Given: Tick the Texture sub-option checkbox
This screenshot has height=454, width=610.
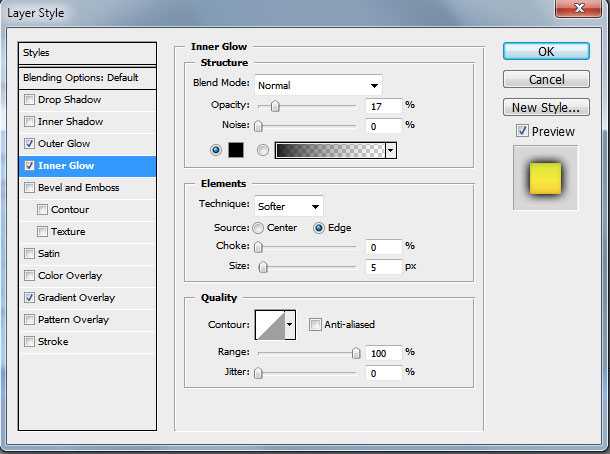Looking at the screenshot, I should [x=42, y=231].
